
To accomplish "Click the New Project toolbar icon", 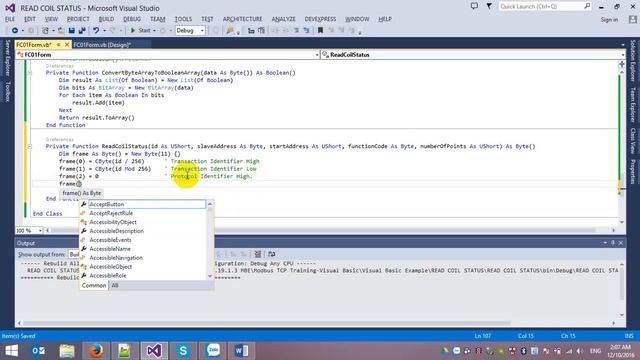I will pyautogui.click(x=46, y=31).
